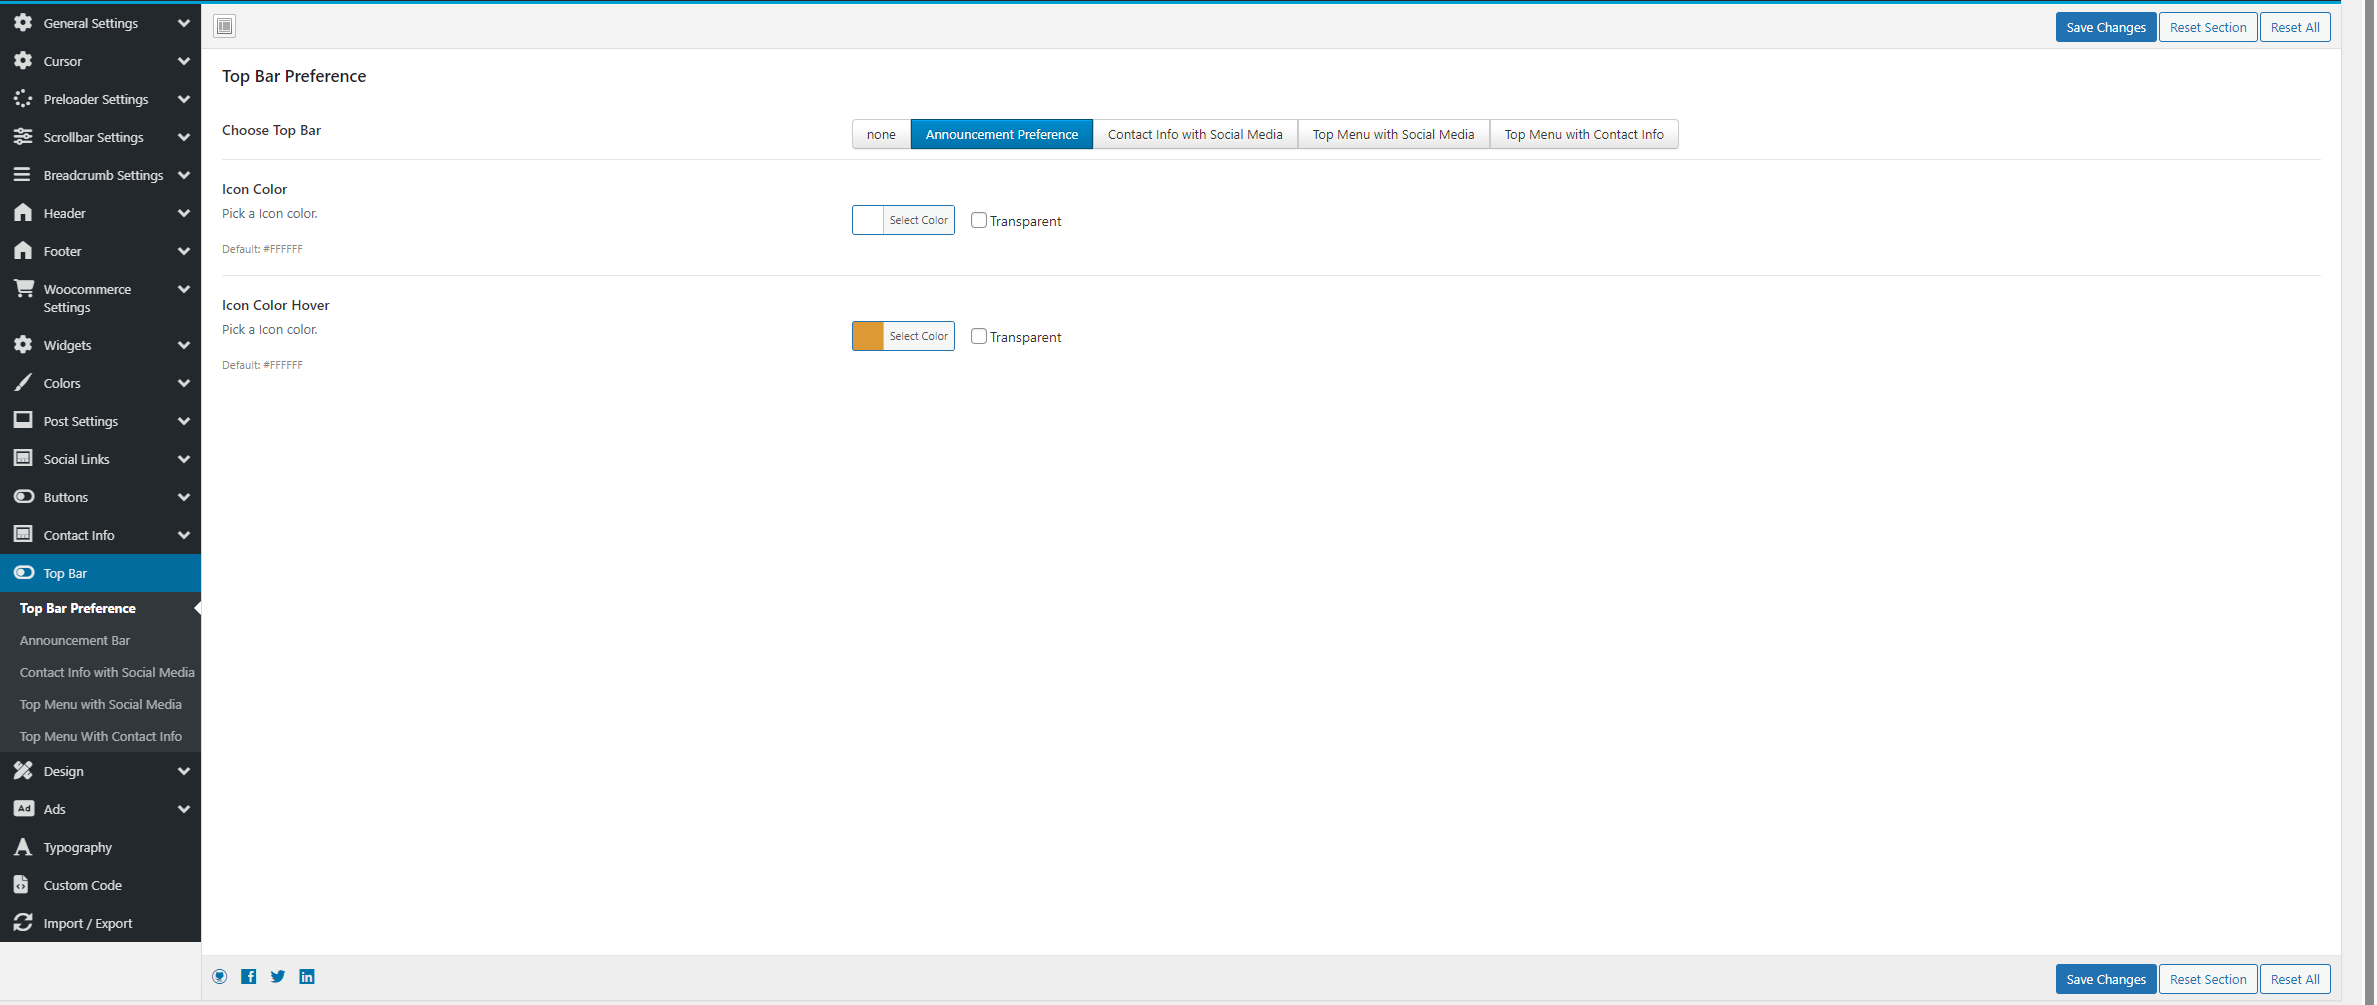
Task: Click the WooCommerce cart icon in sidebar
Action: pyautogui.click(x=24, y=289)
